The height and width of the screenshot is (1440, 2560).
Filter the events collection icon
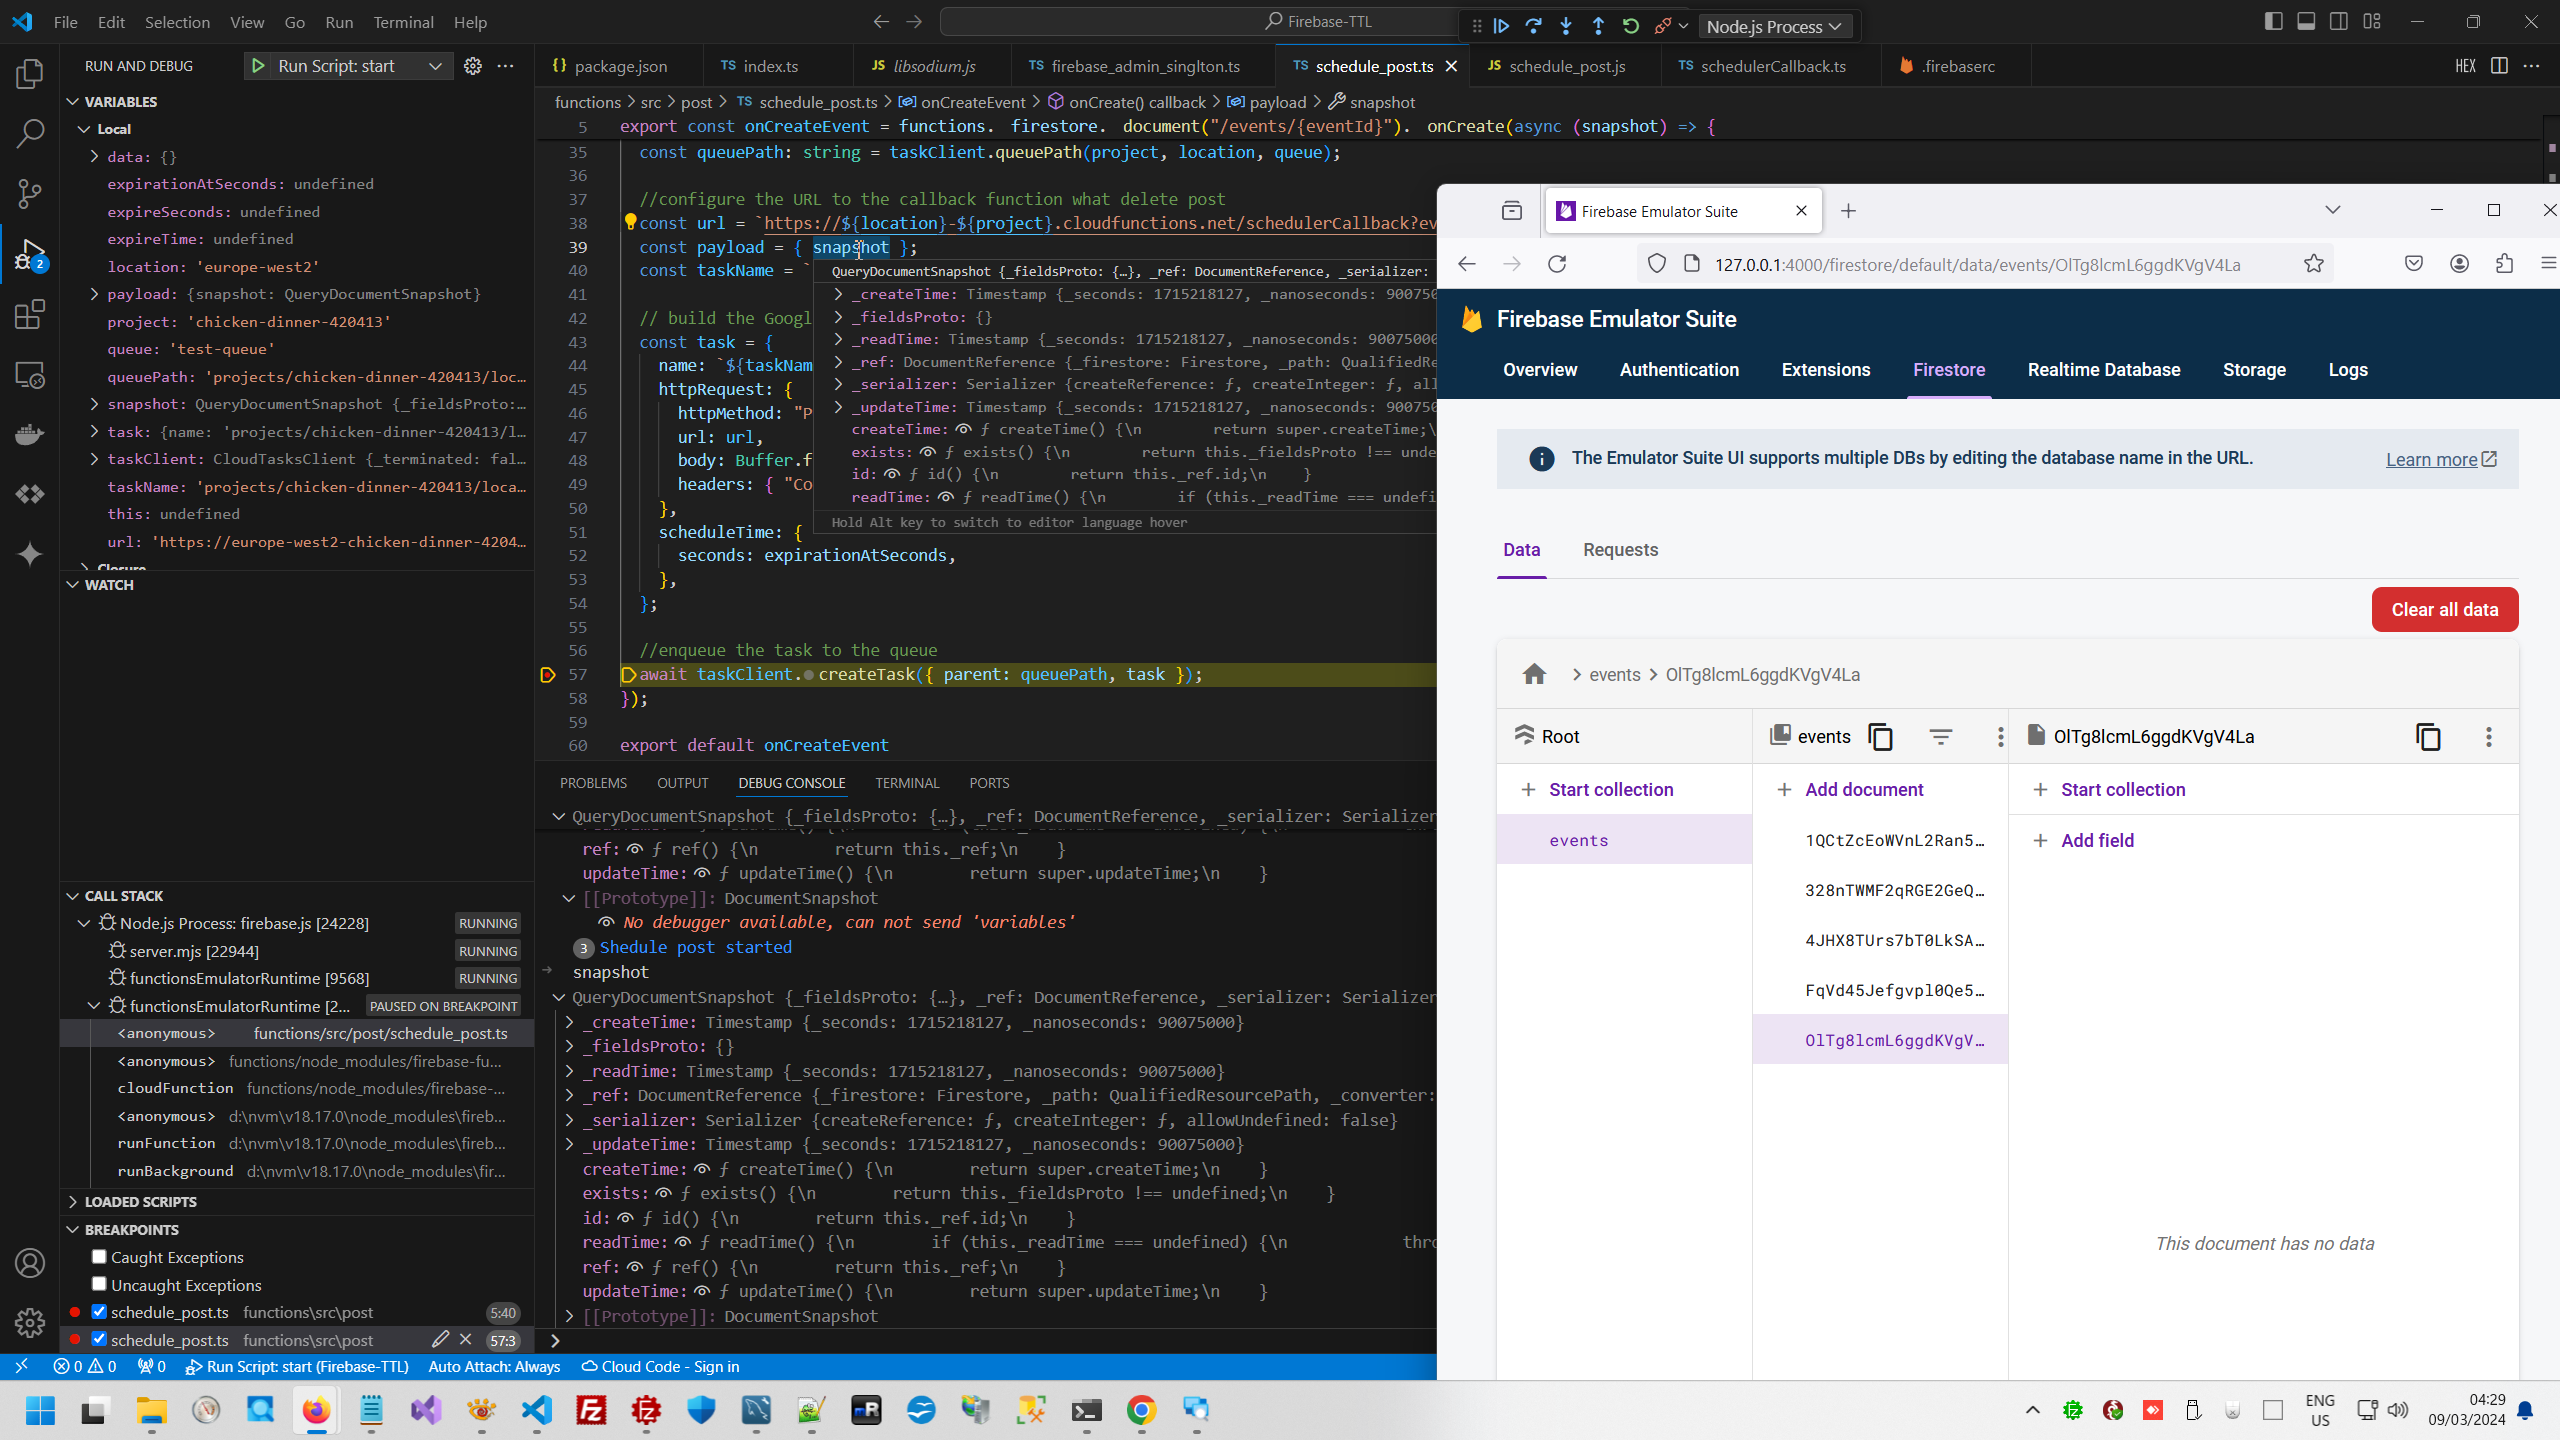point(1940,737)
